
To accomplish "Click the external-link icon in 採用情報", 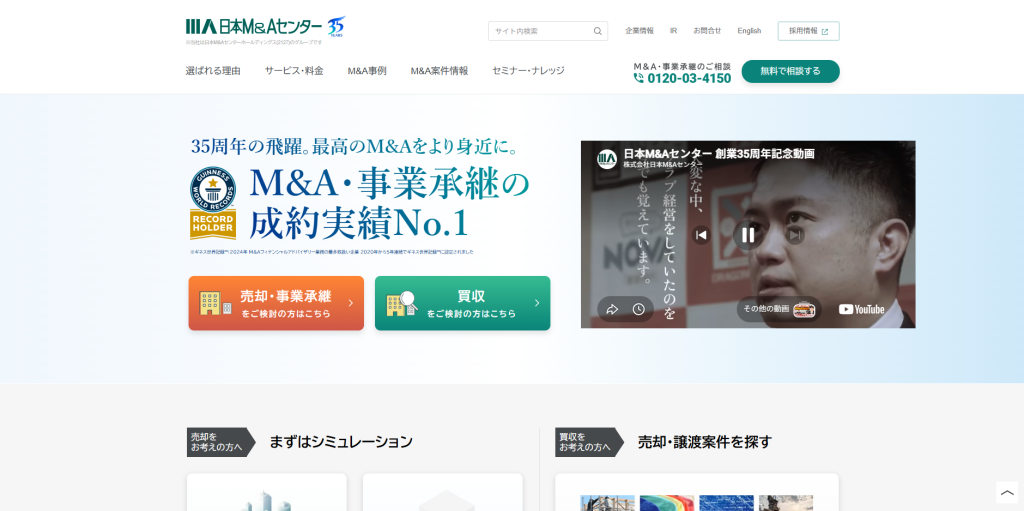I will (x=825, y=31).
